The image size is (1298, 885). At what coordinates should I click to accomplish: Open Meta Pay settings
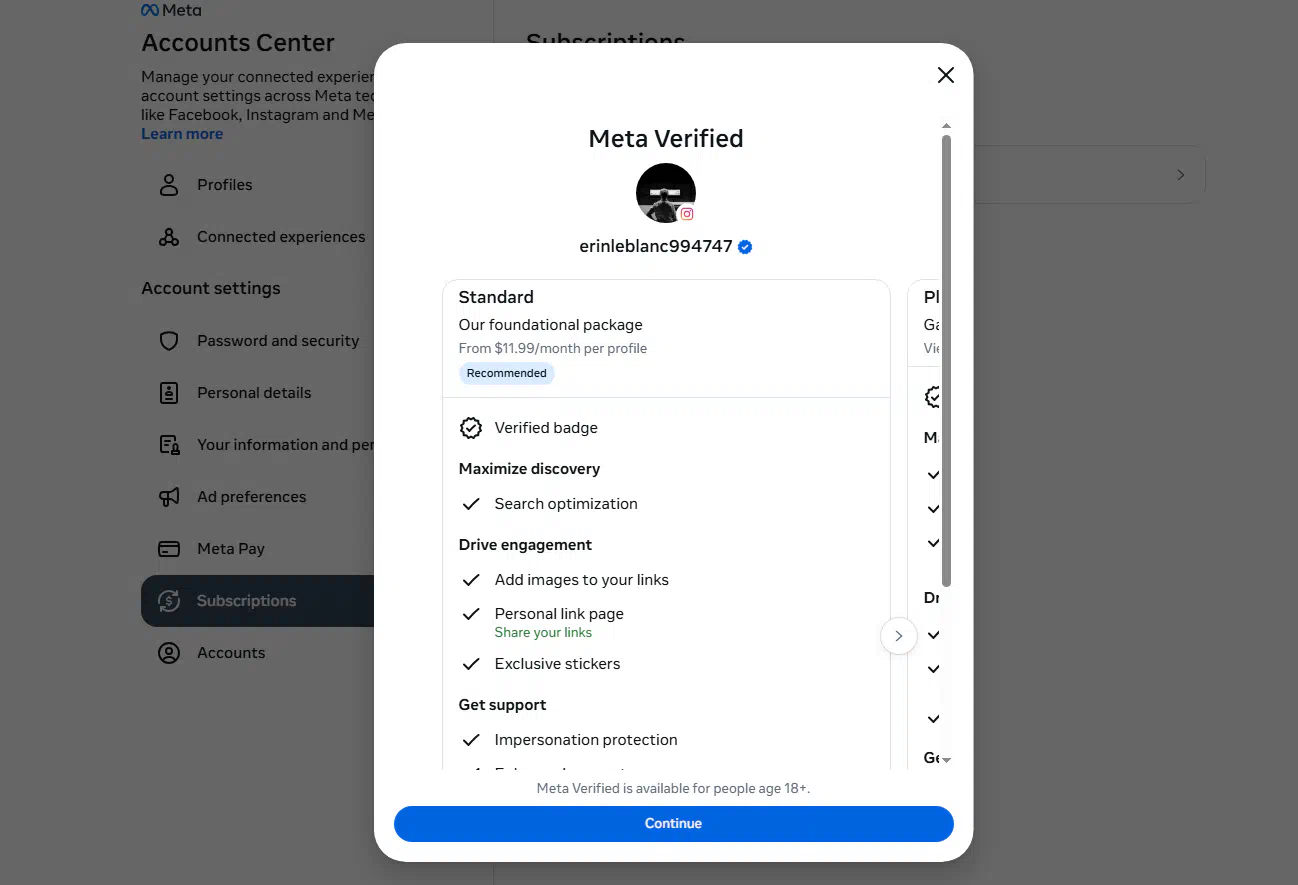(x=258, y=549)
